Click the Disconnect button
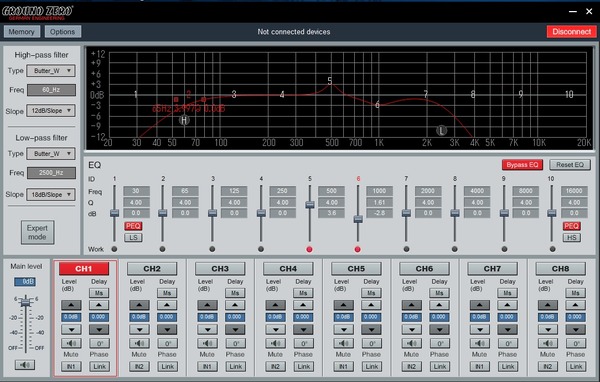Screen dimensions: 600x382 coord(571,32)
